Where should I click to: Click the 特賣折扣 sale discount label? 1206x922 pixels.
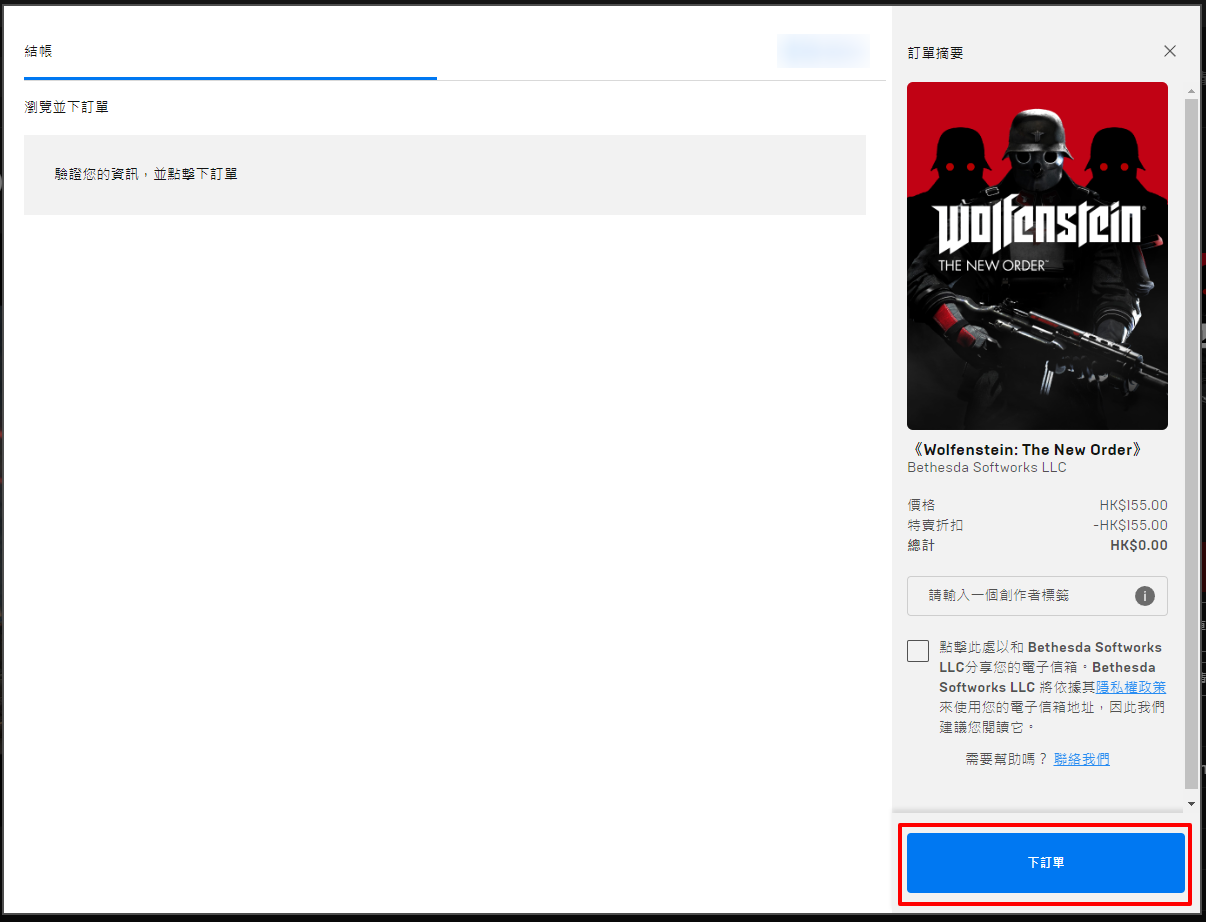point(935,525)
